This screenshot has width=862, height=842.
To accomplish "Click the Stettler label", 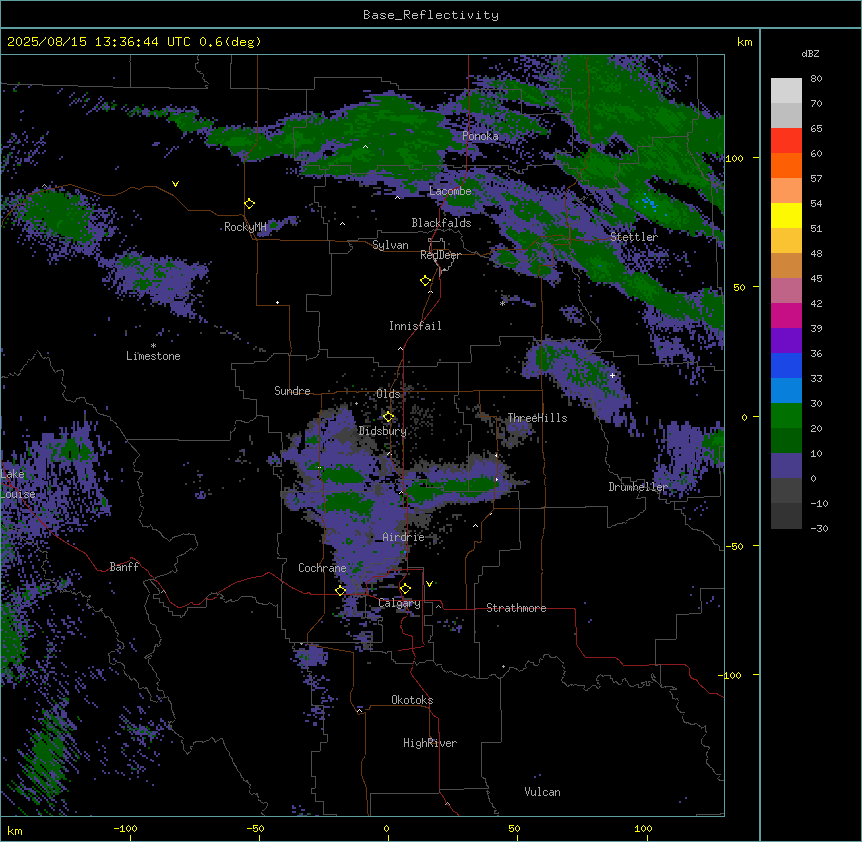I will 634,237.
